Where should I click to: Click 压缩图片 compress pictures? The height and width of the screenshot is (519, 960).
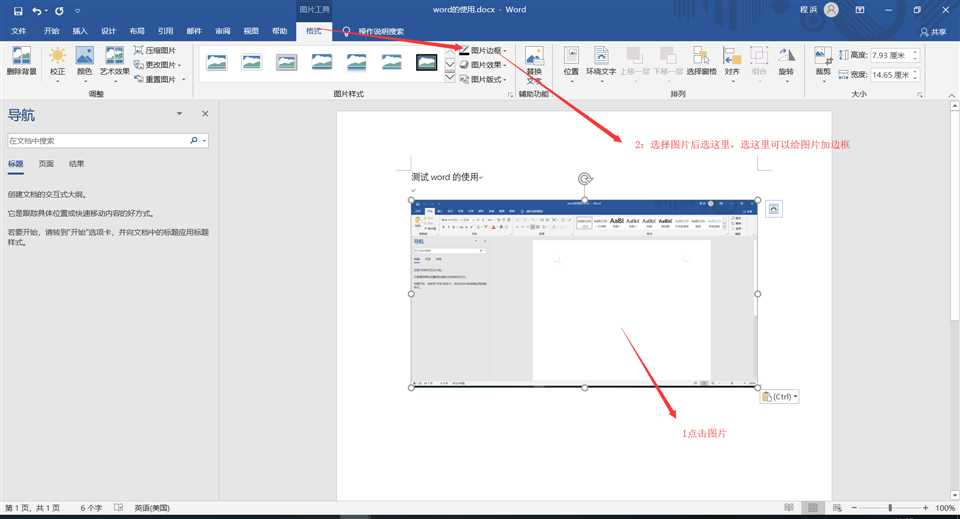click(x=155, y=50)
